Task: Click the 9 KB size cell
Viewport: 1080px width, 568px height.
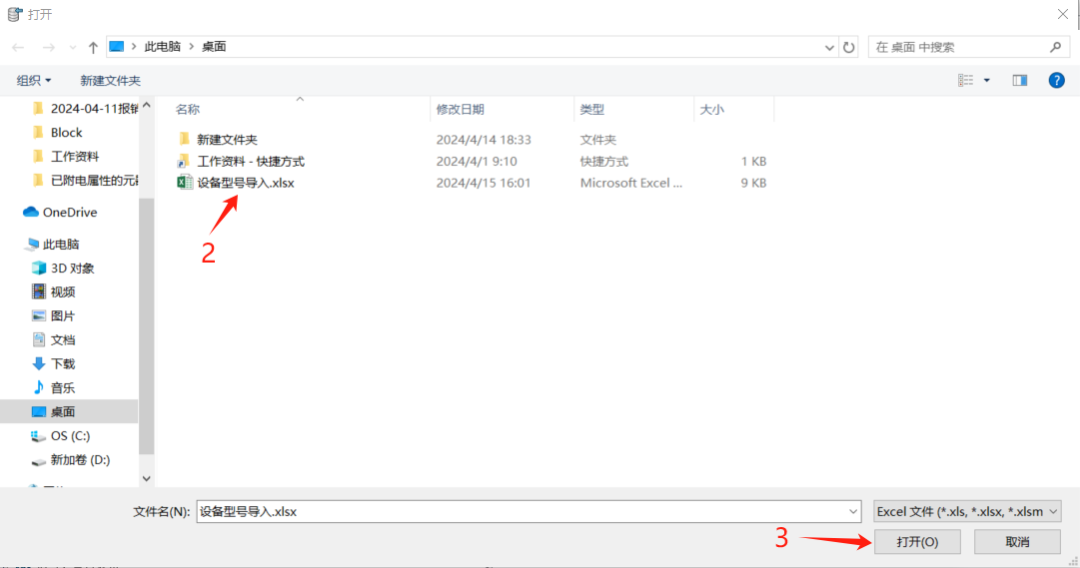Action: 754,183
